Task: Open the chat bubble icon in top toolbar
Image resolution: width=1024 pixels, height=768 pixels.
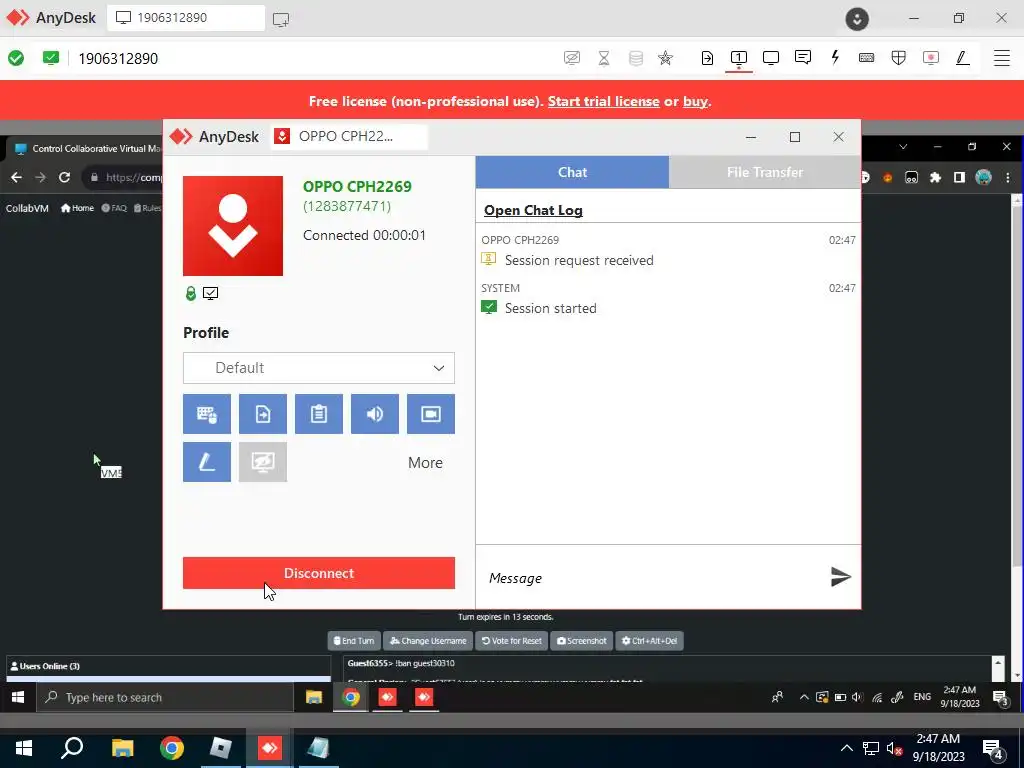Action: [x=803, y=58]
